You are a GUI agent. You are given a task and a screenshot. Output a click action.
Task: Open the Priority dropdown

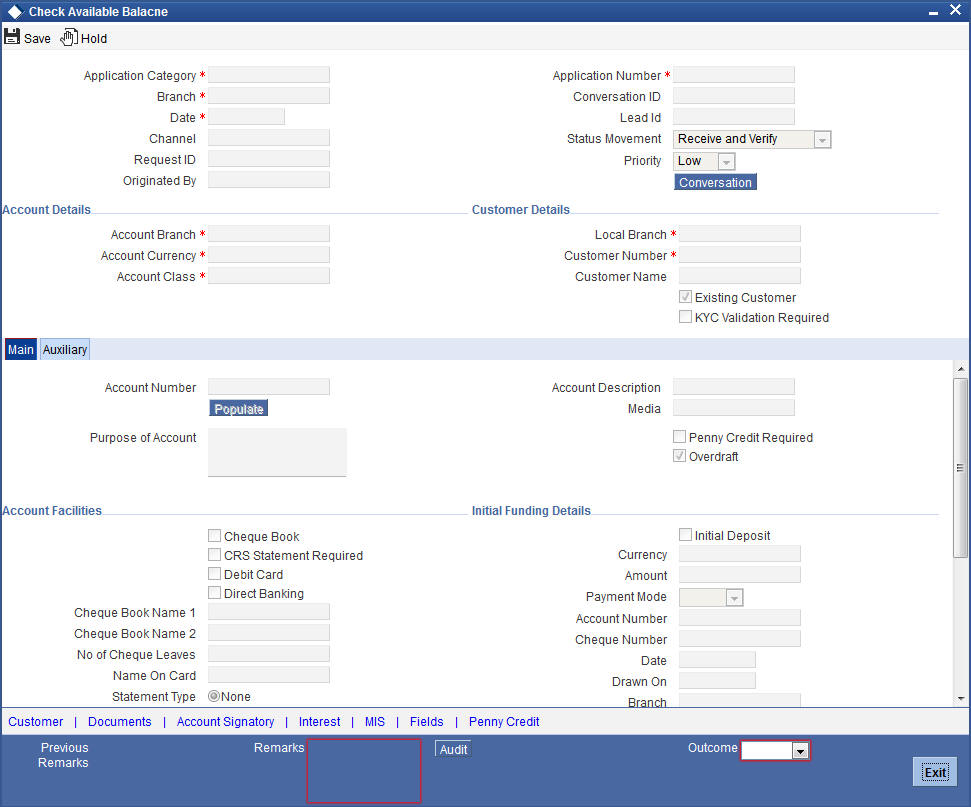click(x=726, y=162)
